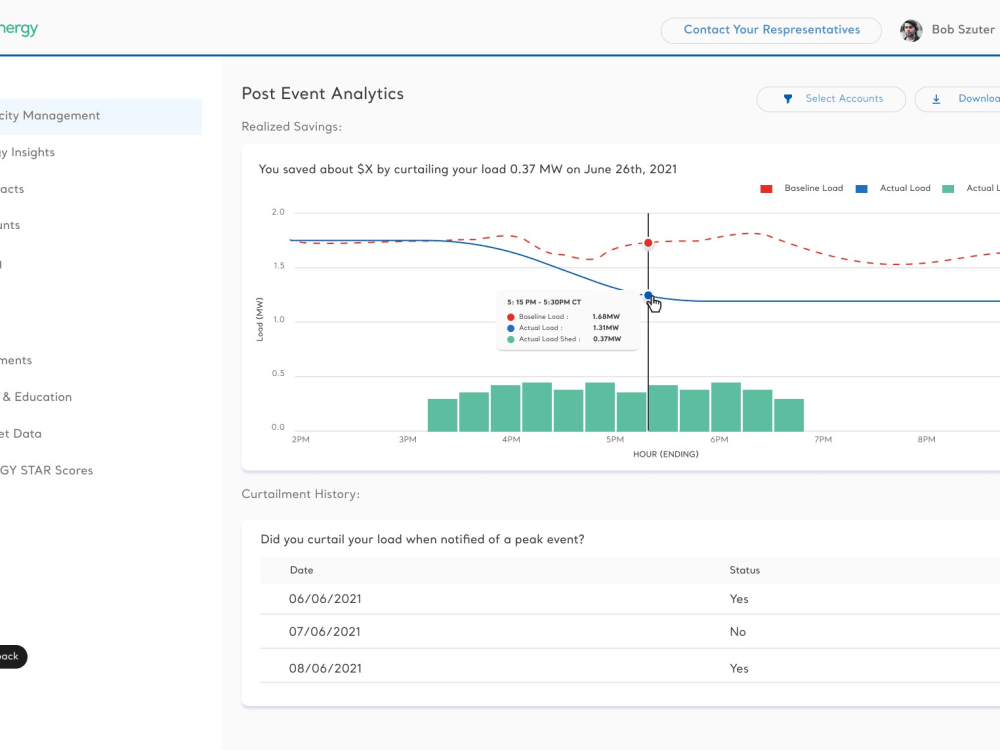Toggle the green Actual Load Shed legend swatch
Image resolution: width=1000 pixels, height=750 pixels.
[x=948, y=189]
